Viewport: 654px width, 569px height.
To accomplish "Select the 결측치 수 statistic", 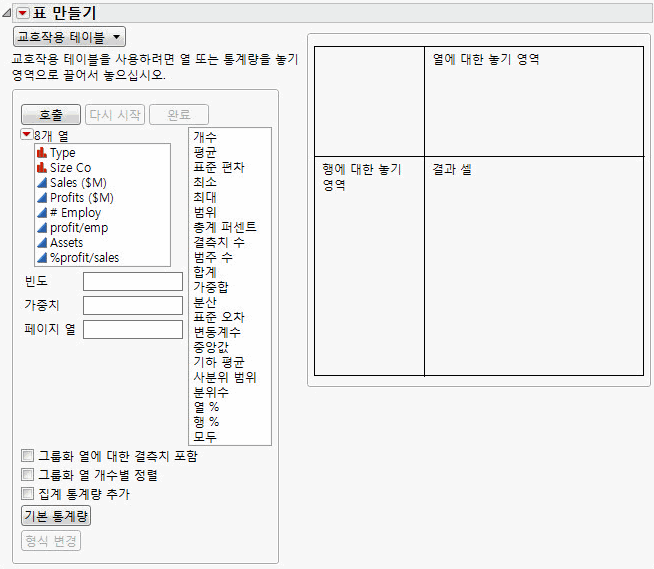I will (x=219, y=242).
